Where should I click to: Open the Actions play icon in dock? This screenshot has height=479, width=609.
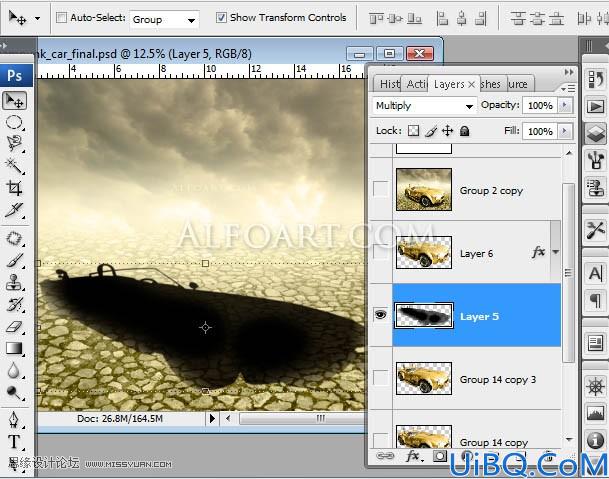tap(595, 106)
